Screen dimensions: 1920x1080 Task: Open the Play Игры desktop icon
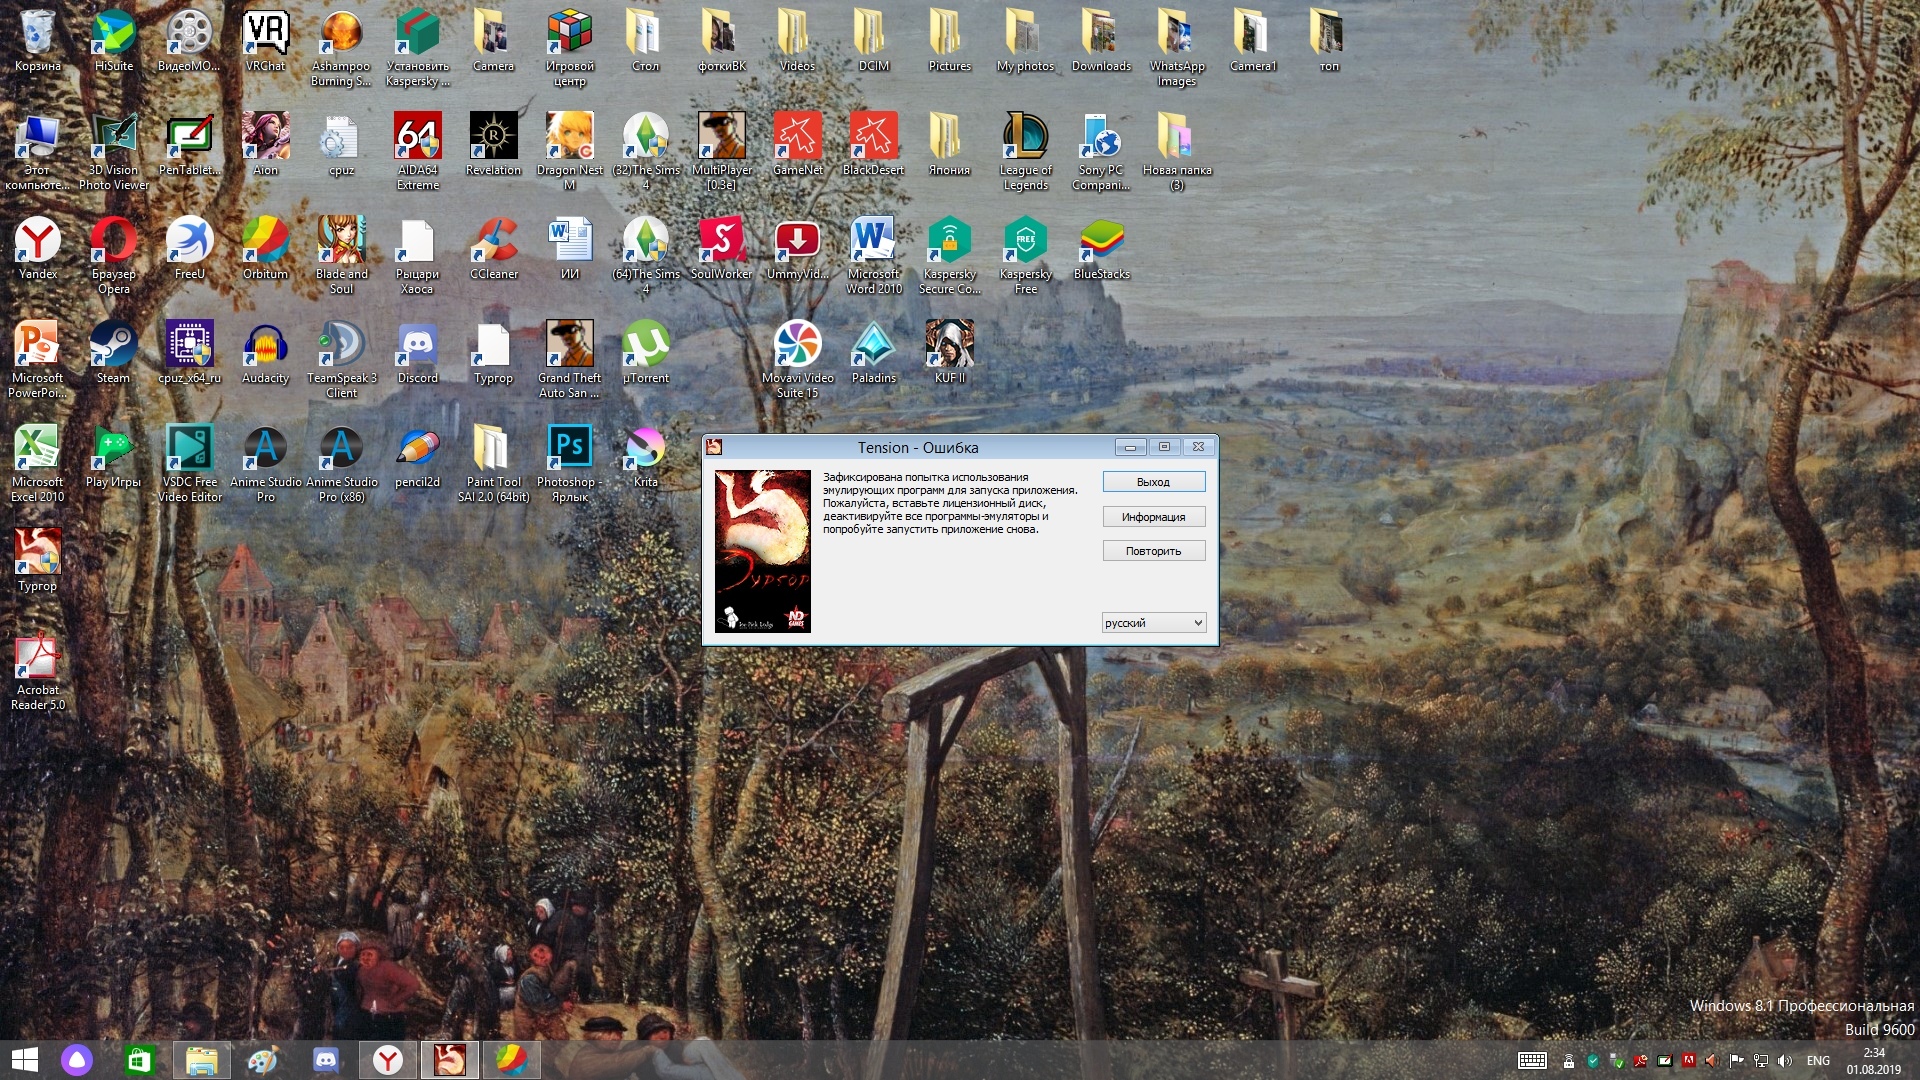(x=113, y=457)
